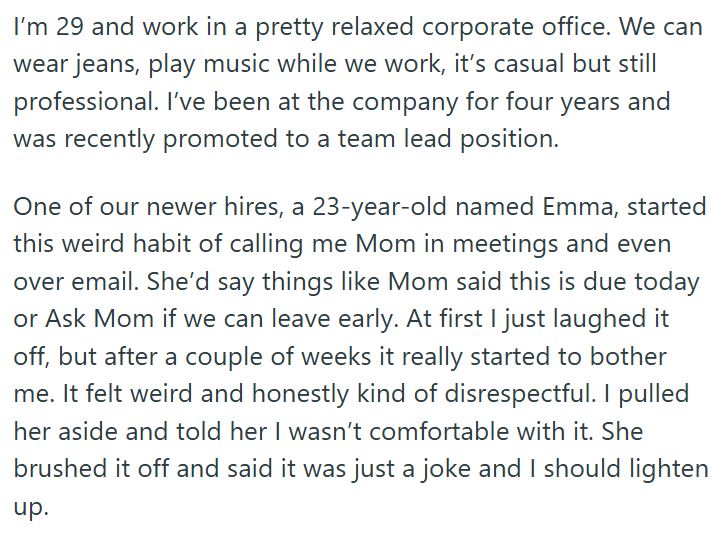This screenshot has height=537, width=714.
Task: Click the word "early" in "leave early"
Action: coord(368,320)
